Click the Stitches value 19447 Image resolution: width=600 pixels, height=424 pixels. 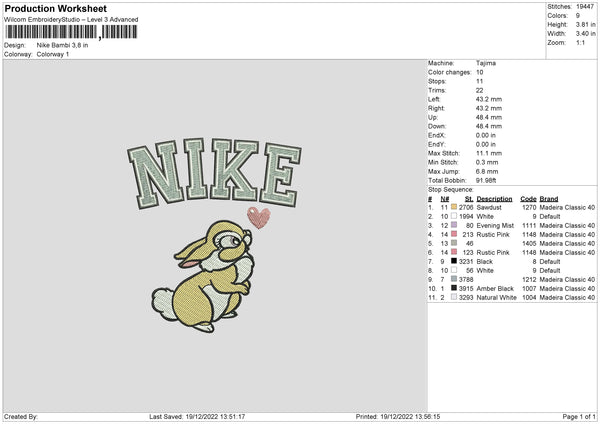coord(585,7)
